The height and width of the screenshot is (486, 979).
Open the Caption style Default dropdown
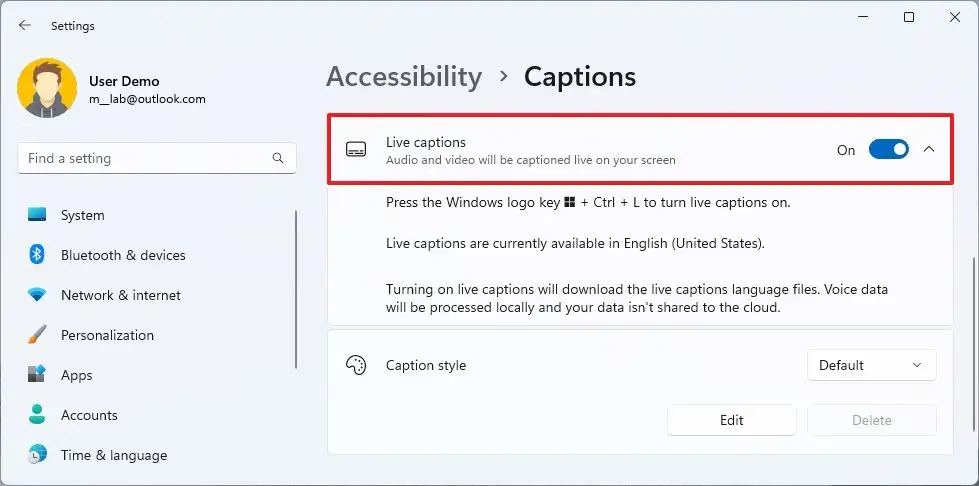pos(871,365)
